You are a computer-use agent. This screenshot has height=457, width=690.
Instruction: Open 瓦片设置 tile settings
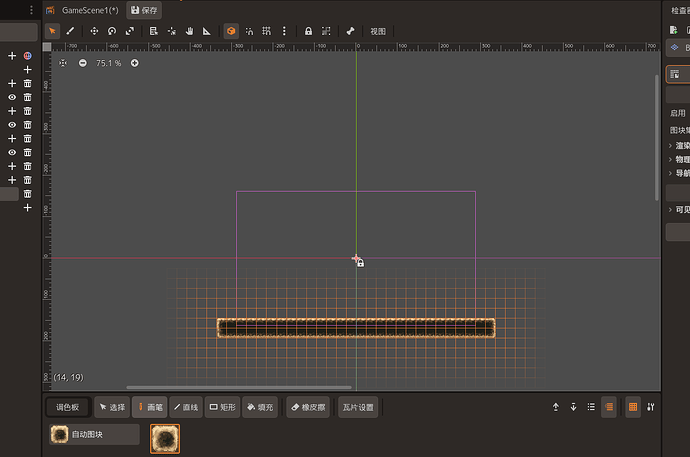(358, 407)
